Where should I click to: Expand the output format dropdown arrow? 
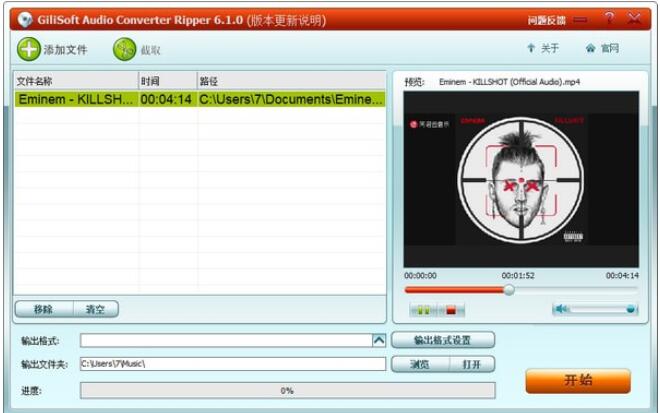379,340
